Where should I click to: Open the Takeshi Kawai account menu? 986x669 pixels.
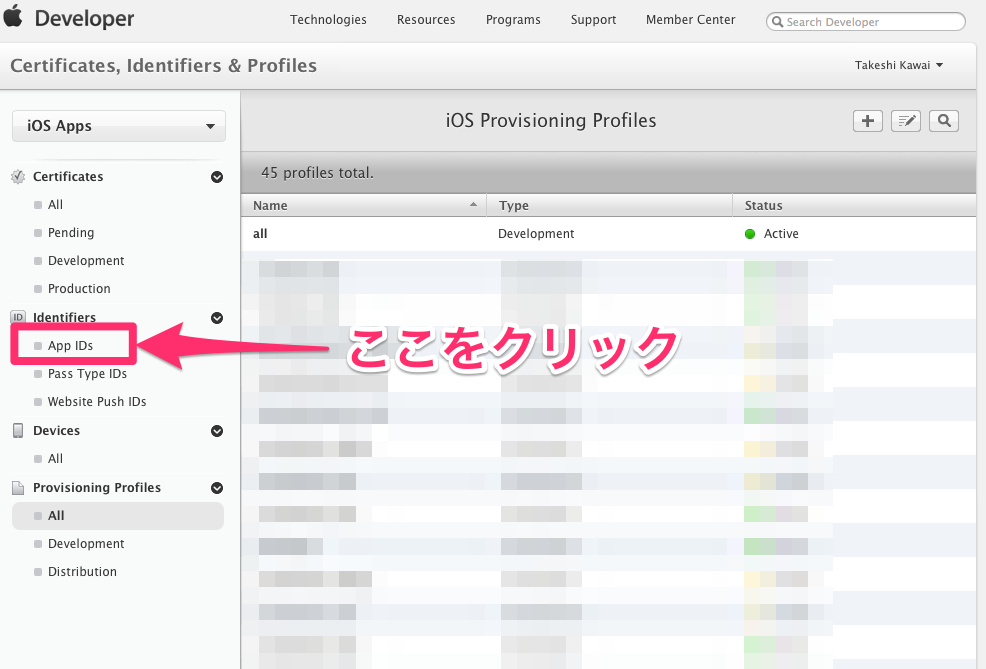tap(898, 66)
